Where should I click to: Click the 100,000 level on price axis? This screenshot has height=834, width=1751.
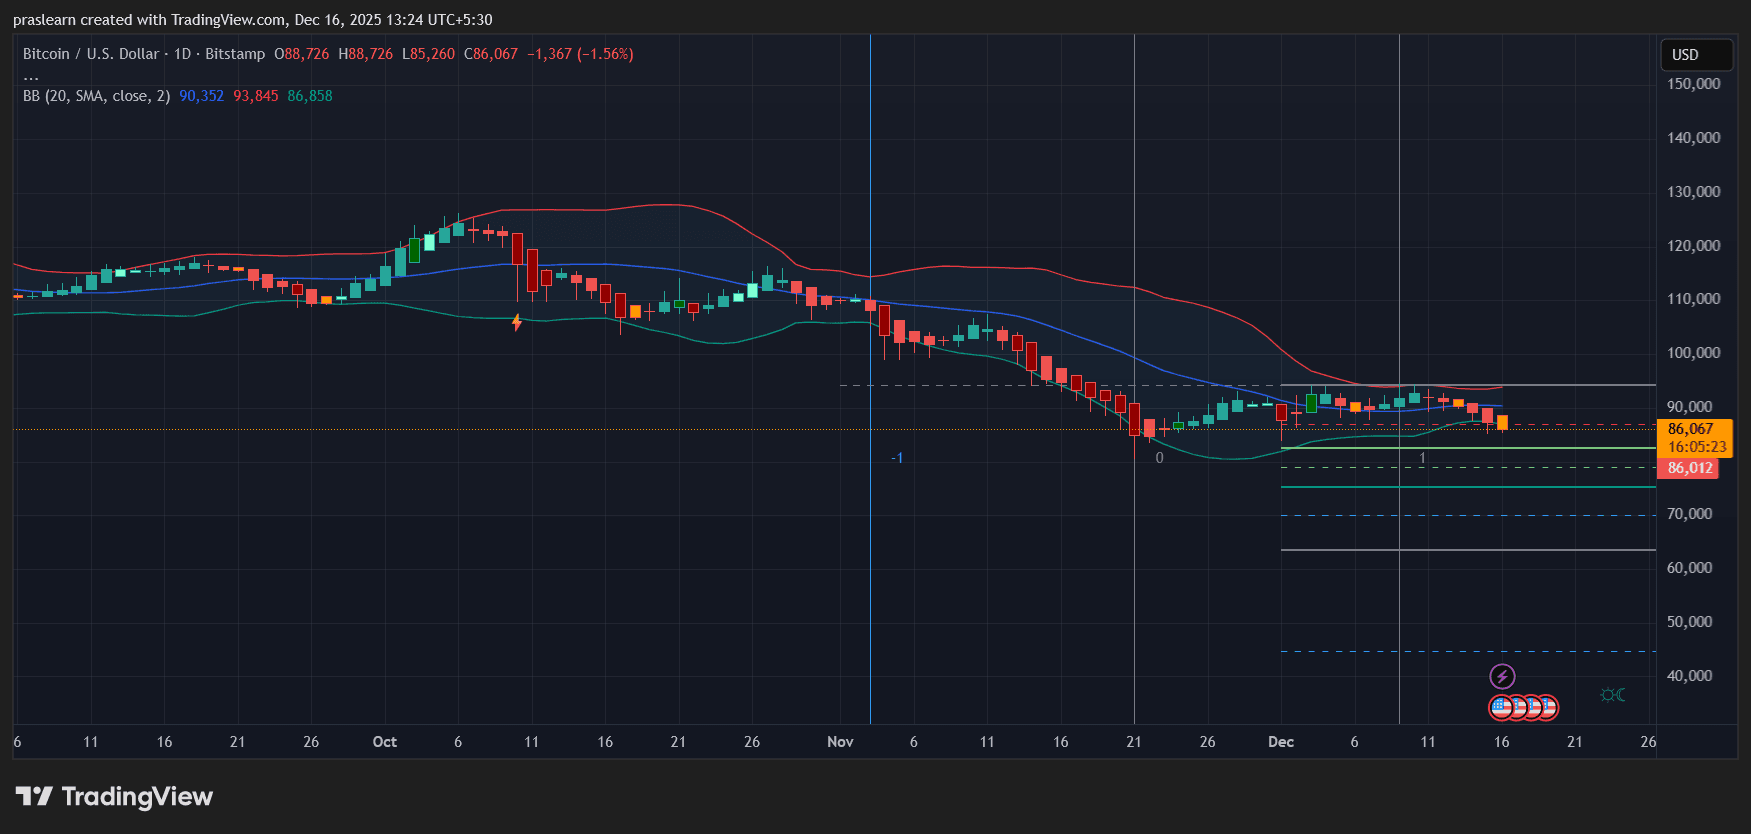click(1693, 353)
